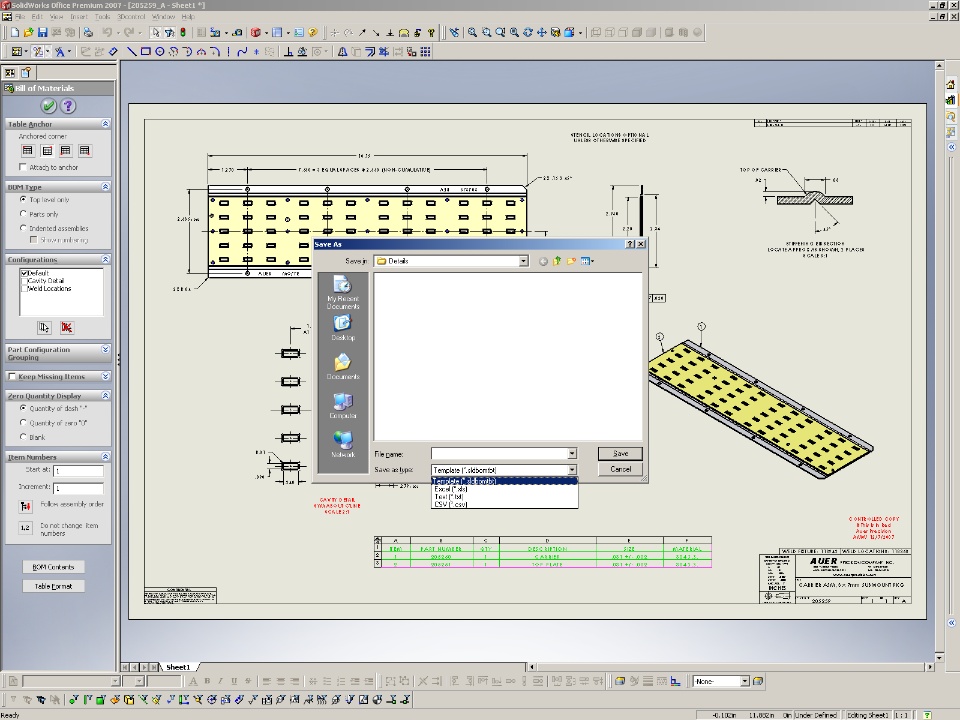Open the Save in folder dropdown
Image resolution: width=960 pixels, height=720 pixels.
(x=523, y=261)
